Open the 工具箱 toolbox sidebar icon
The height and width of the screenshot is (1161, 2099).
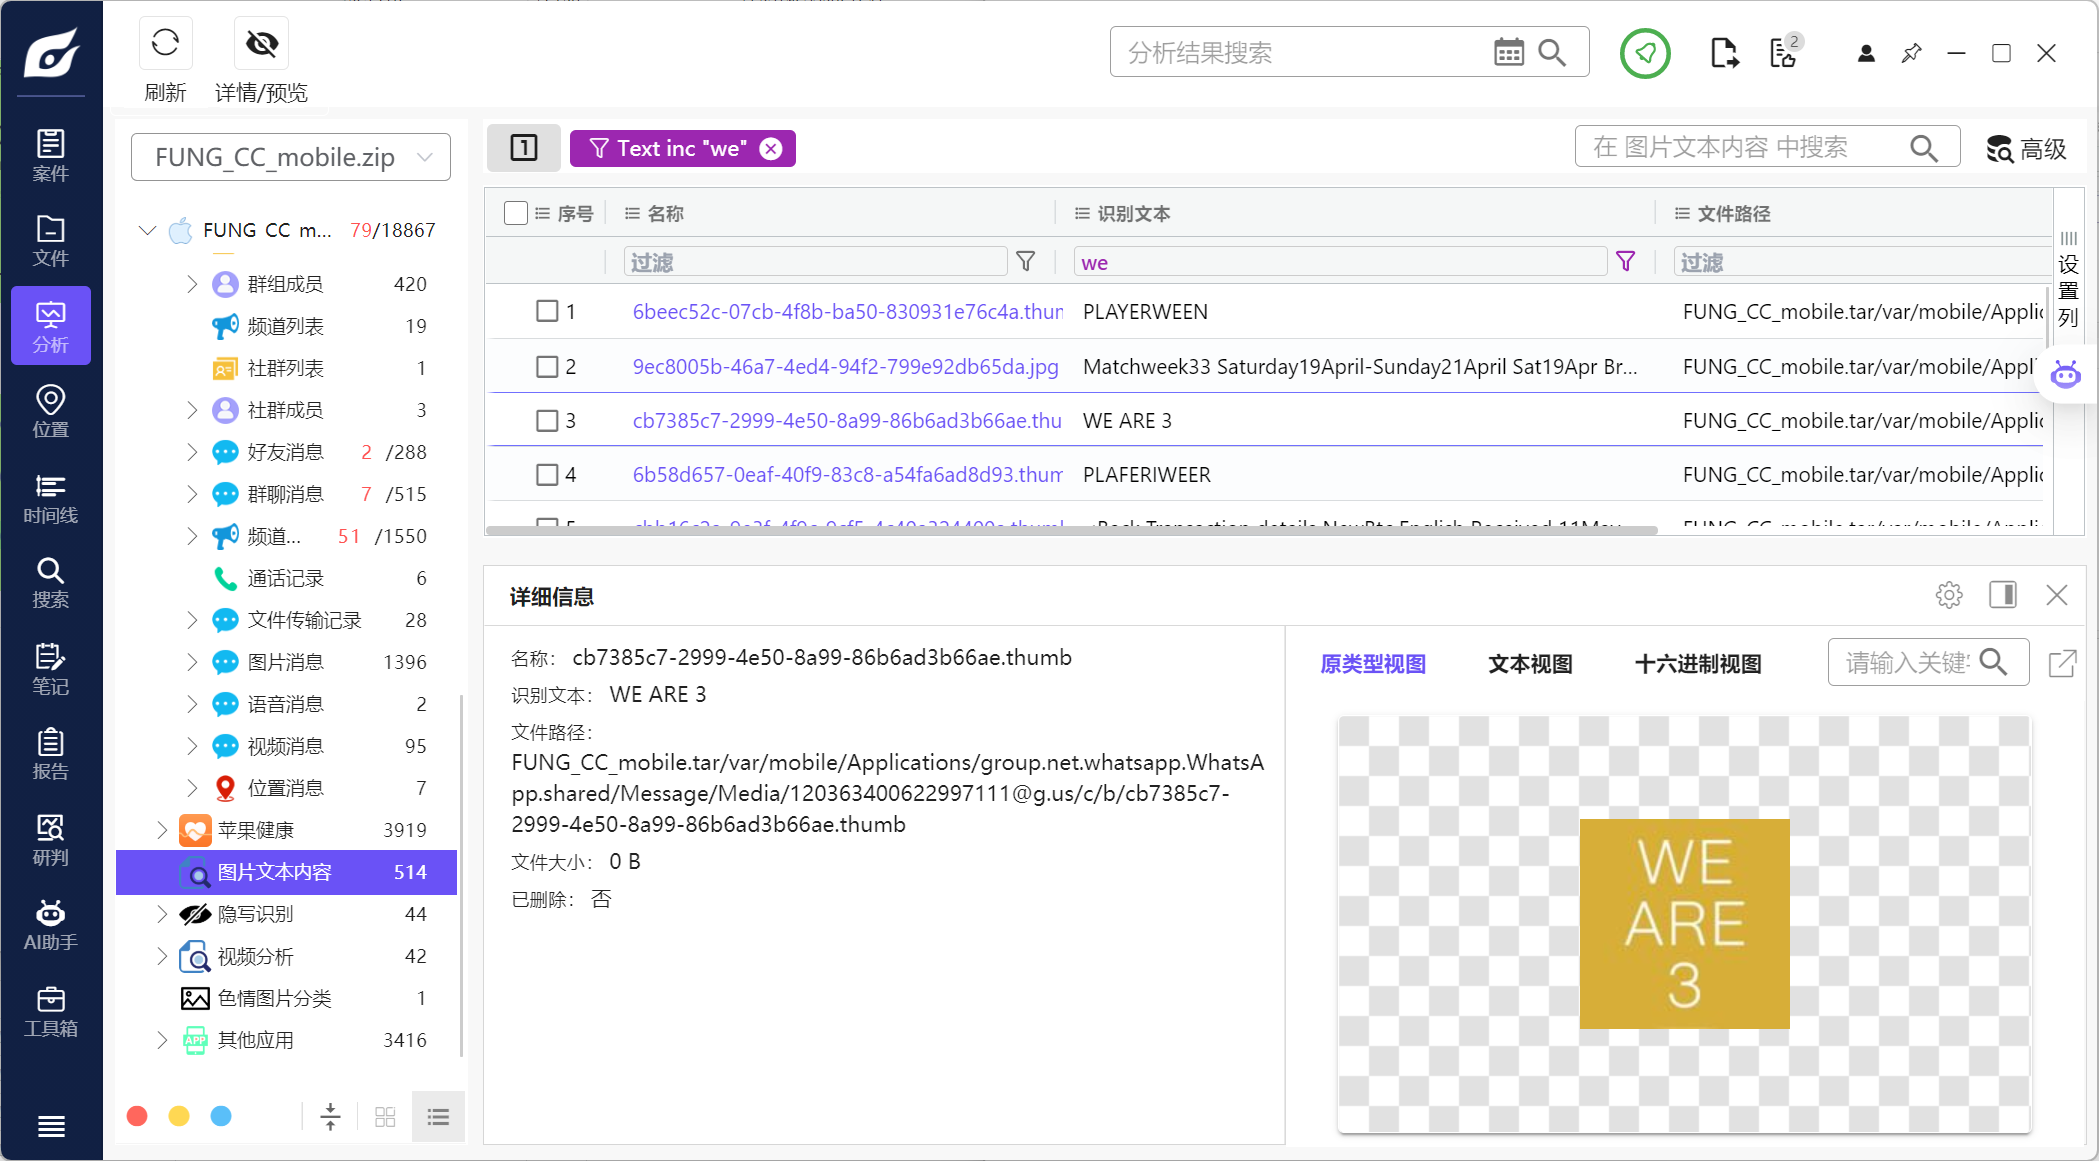point(50,1011)
